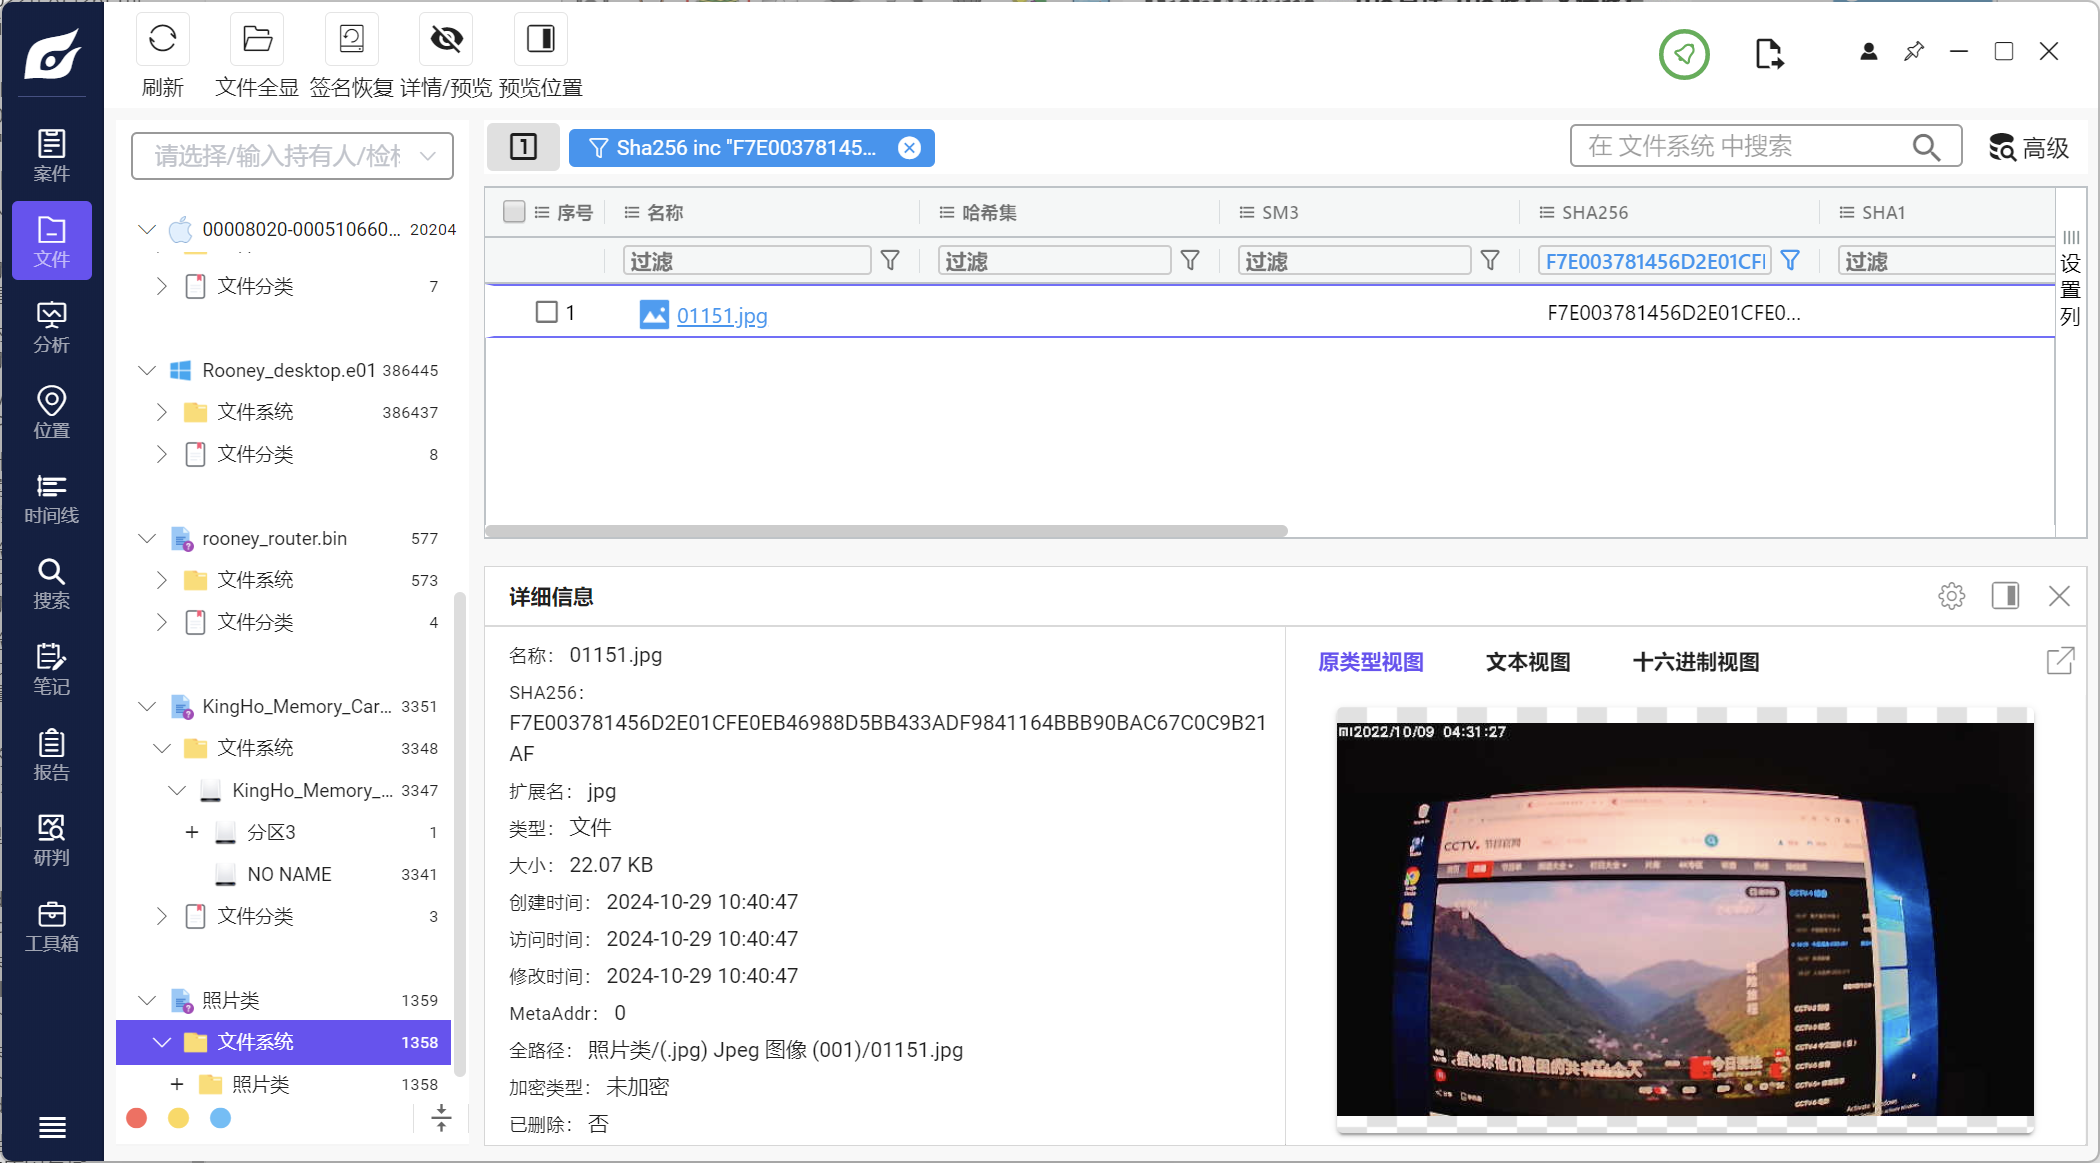This screenshot has height=1163, width=2100.
Task: Expand 照片类 subfolder with plus sign
Action: [x=177, y=1084]
